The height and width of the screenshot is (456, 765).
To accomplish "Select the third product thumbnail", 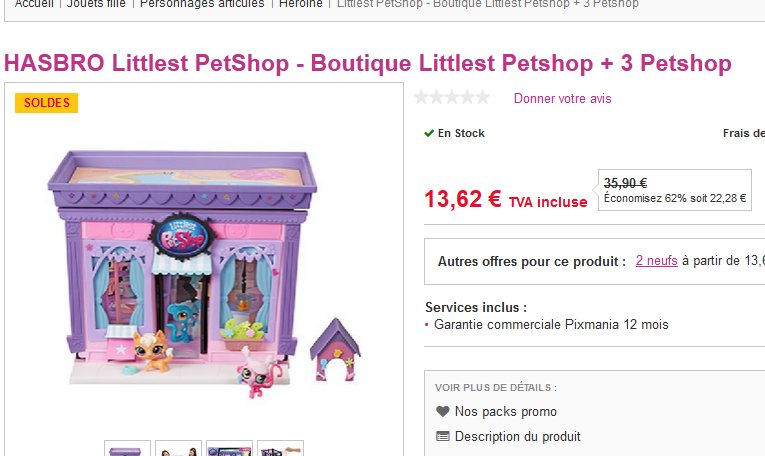I will (229, 448).
